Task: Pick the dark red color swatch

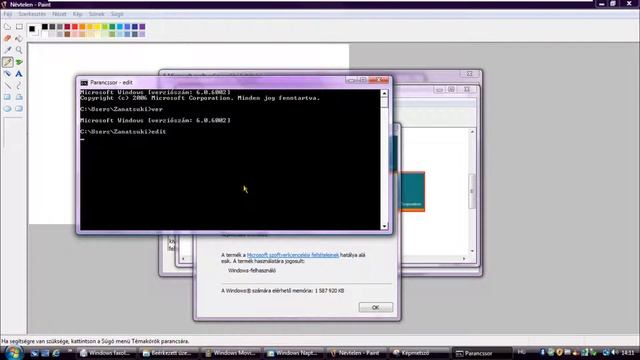Action: point(67,27)
